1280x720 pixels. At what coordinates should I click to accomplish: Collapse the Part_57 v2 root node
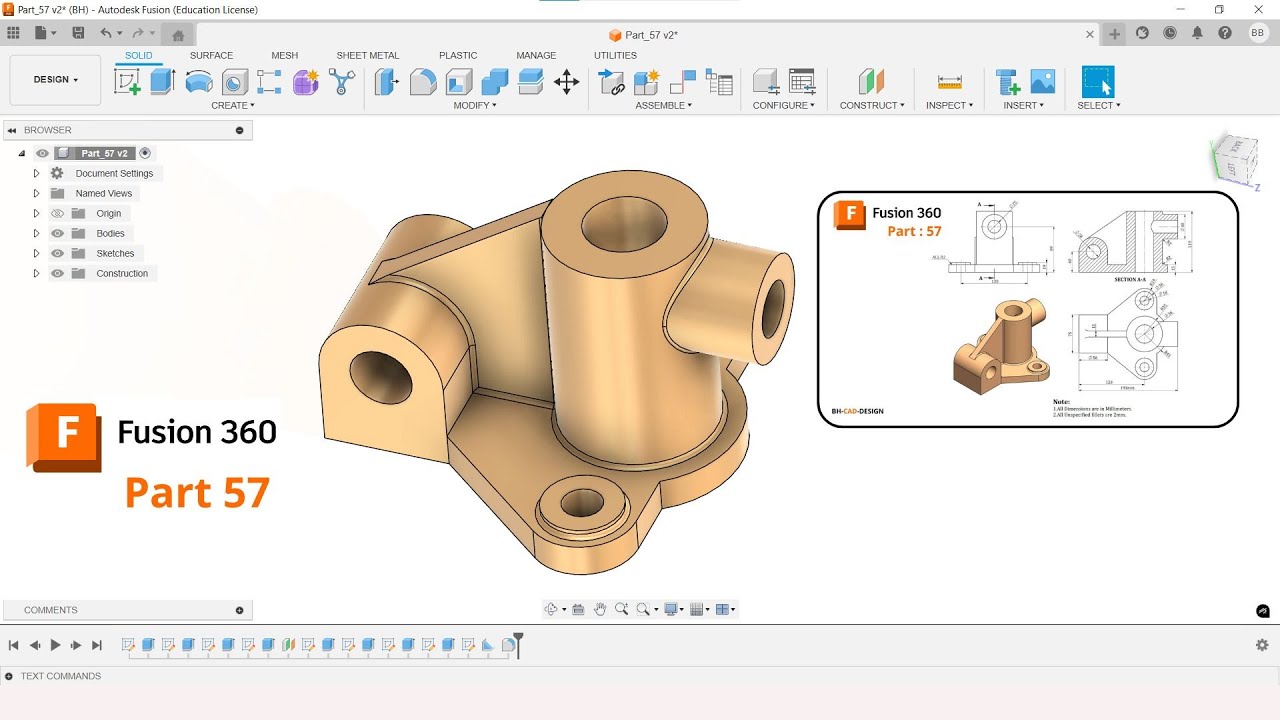pos(21,153)
